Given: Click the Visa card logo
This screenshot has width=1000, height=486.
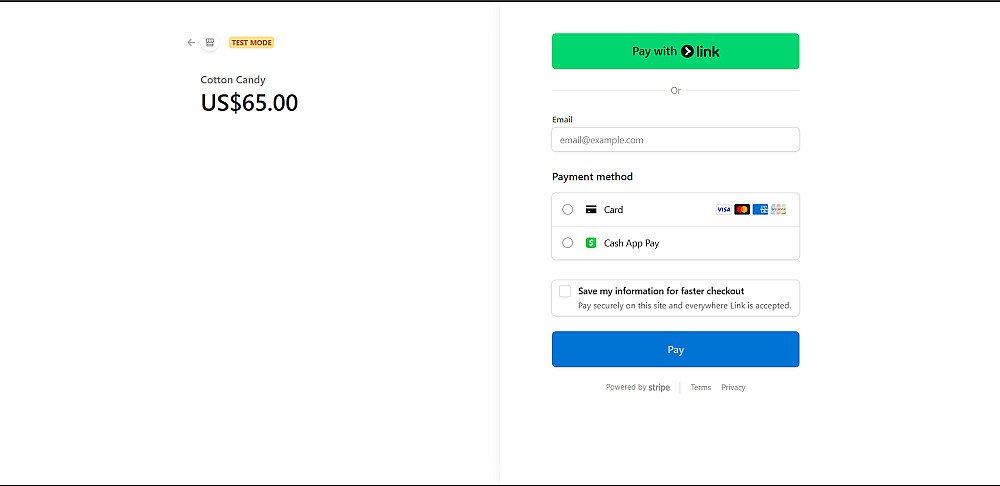Looking at the screenshot, I should [724, 210].
